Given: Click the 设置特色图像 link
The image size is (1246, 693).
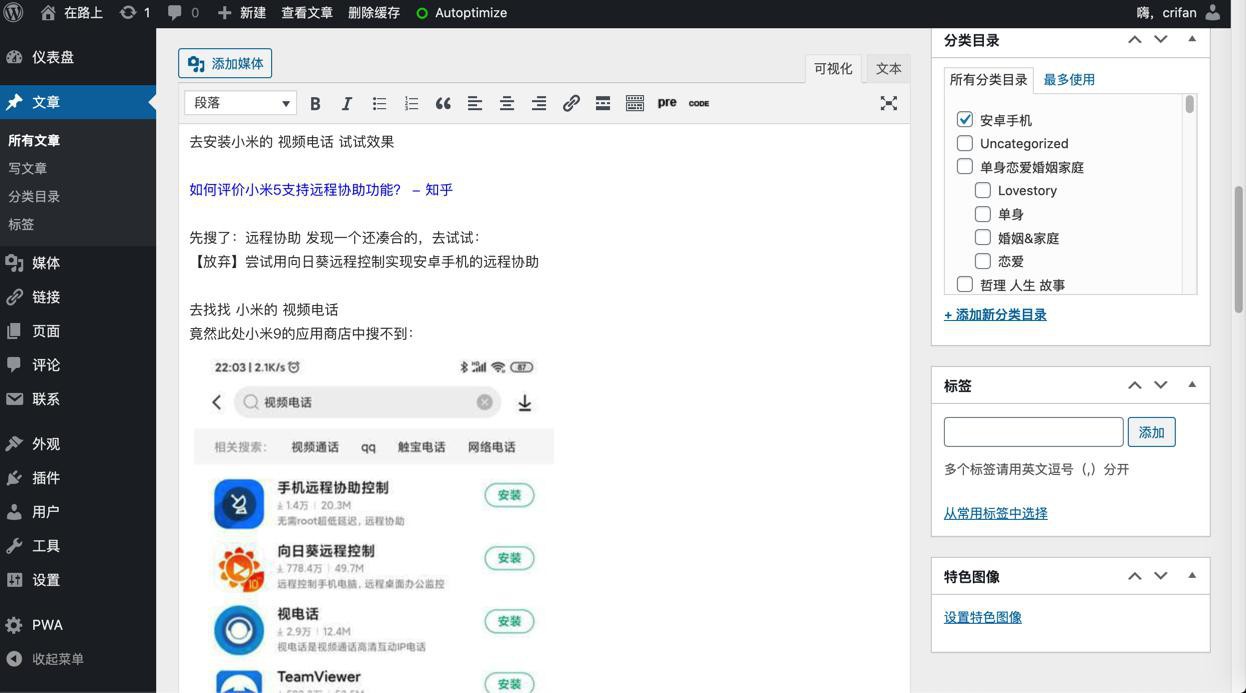Looking at the screenshot, I should tap(983, 617).
